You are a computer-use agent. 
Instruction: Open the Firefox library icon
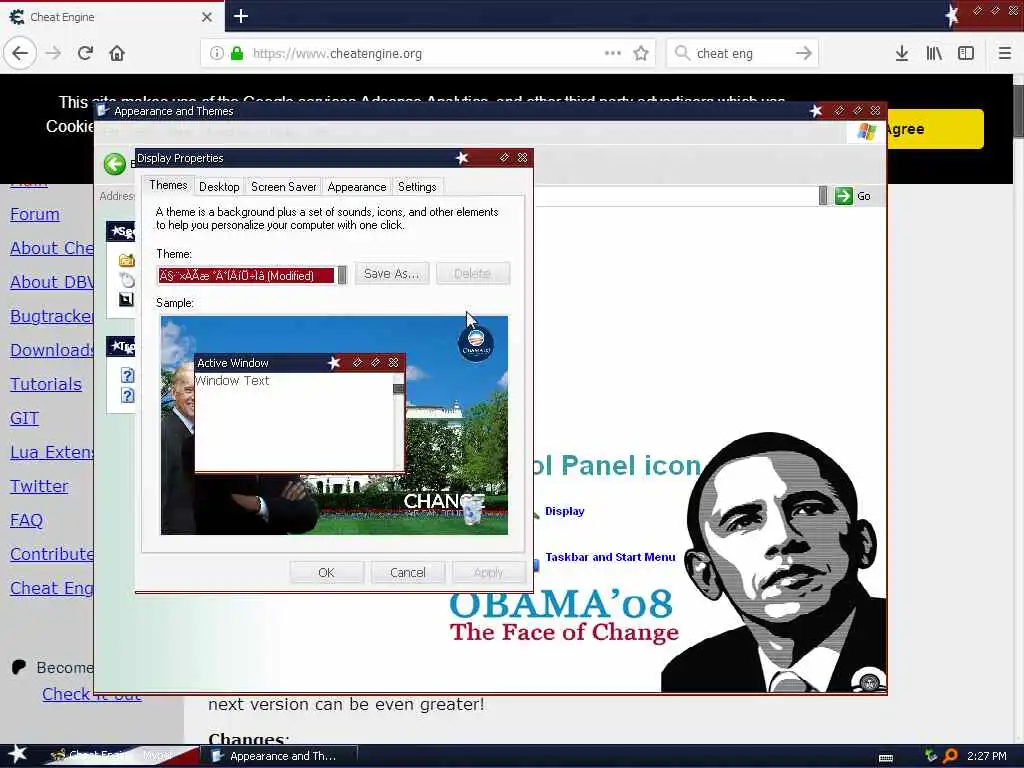(934, 53)
